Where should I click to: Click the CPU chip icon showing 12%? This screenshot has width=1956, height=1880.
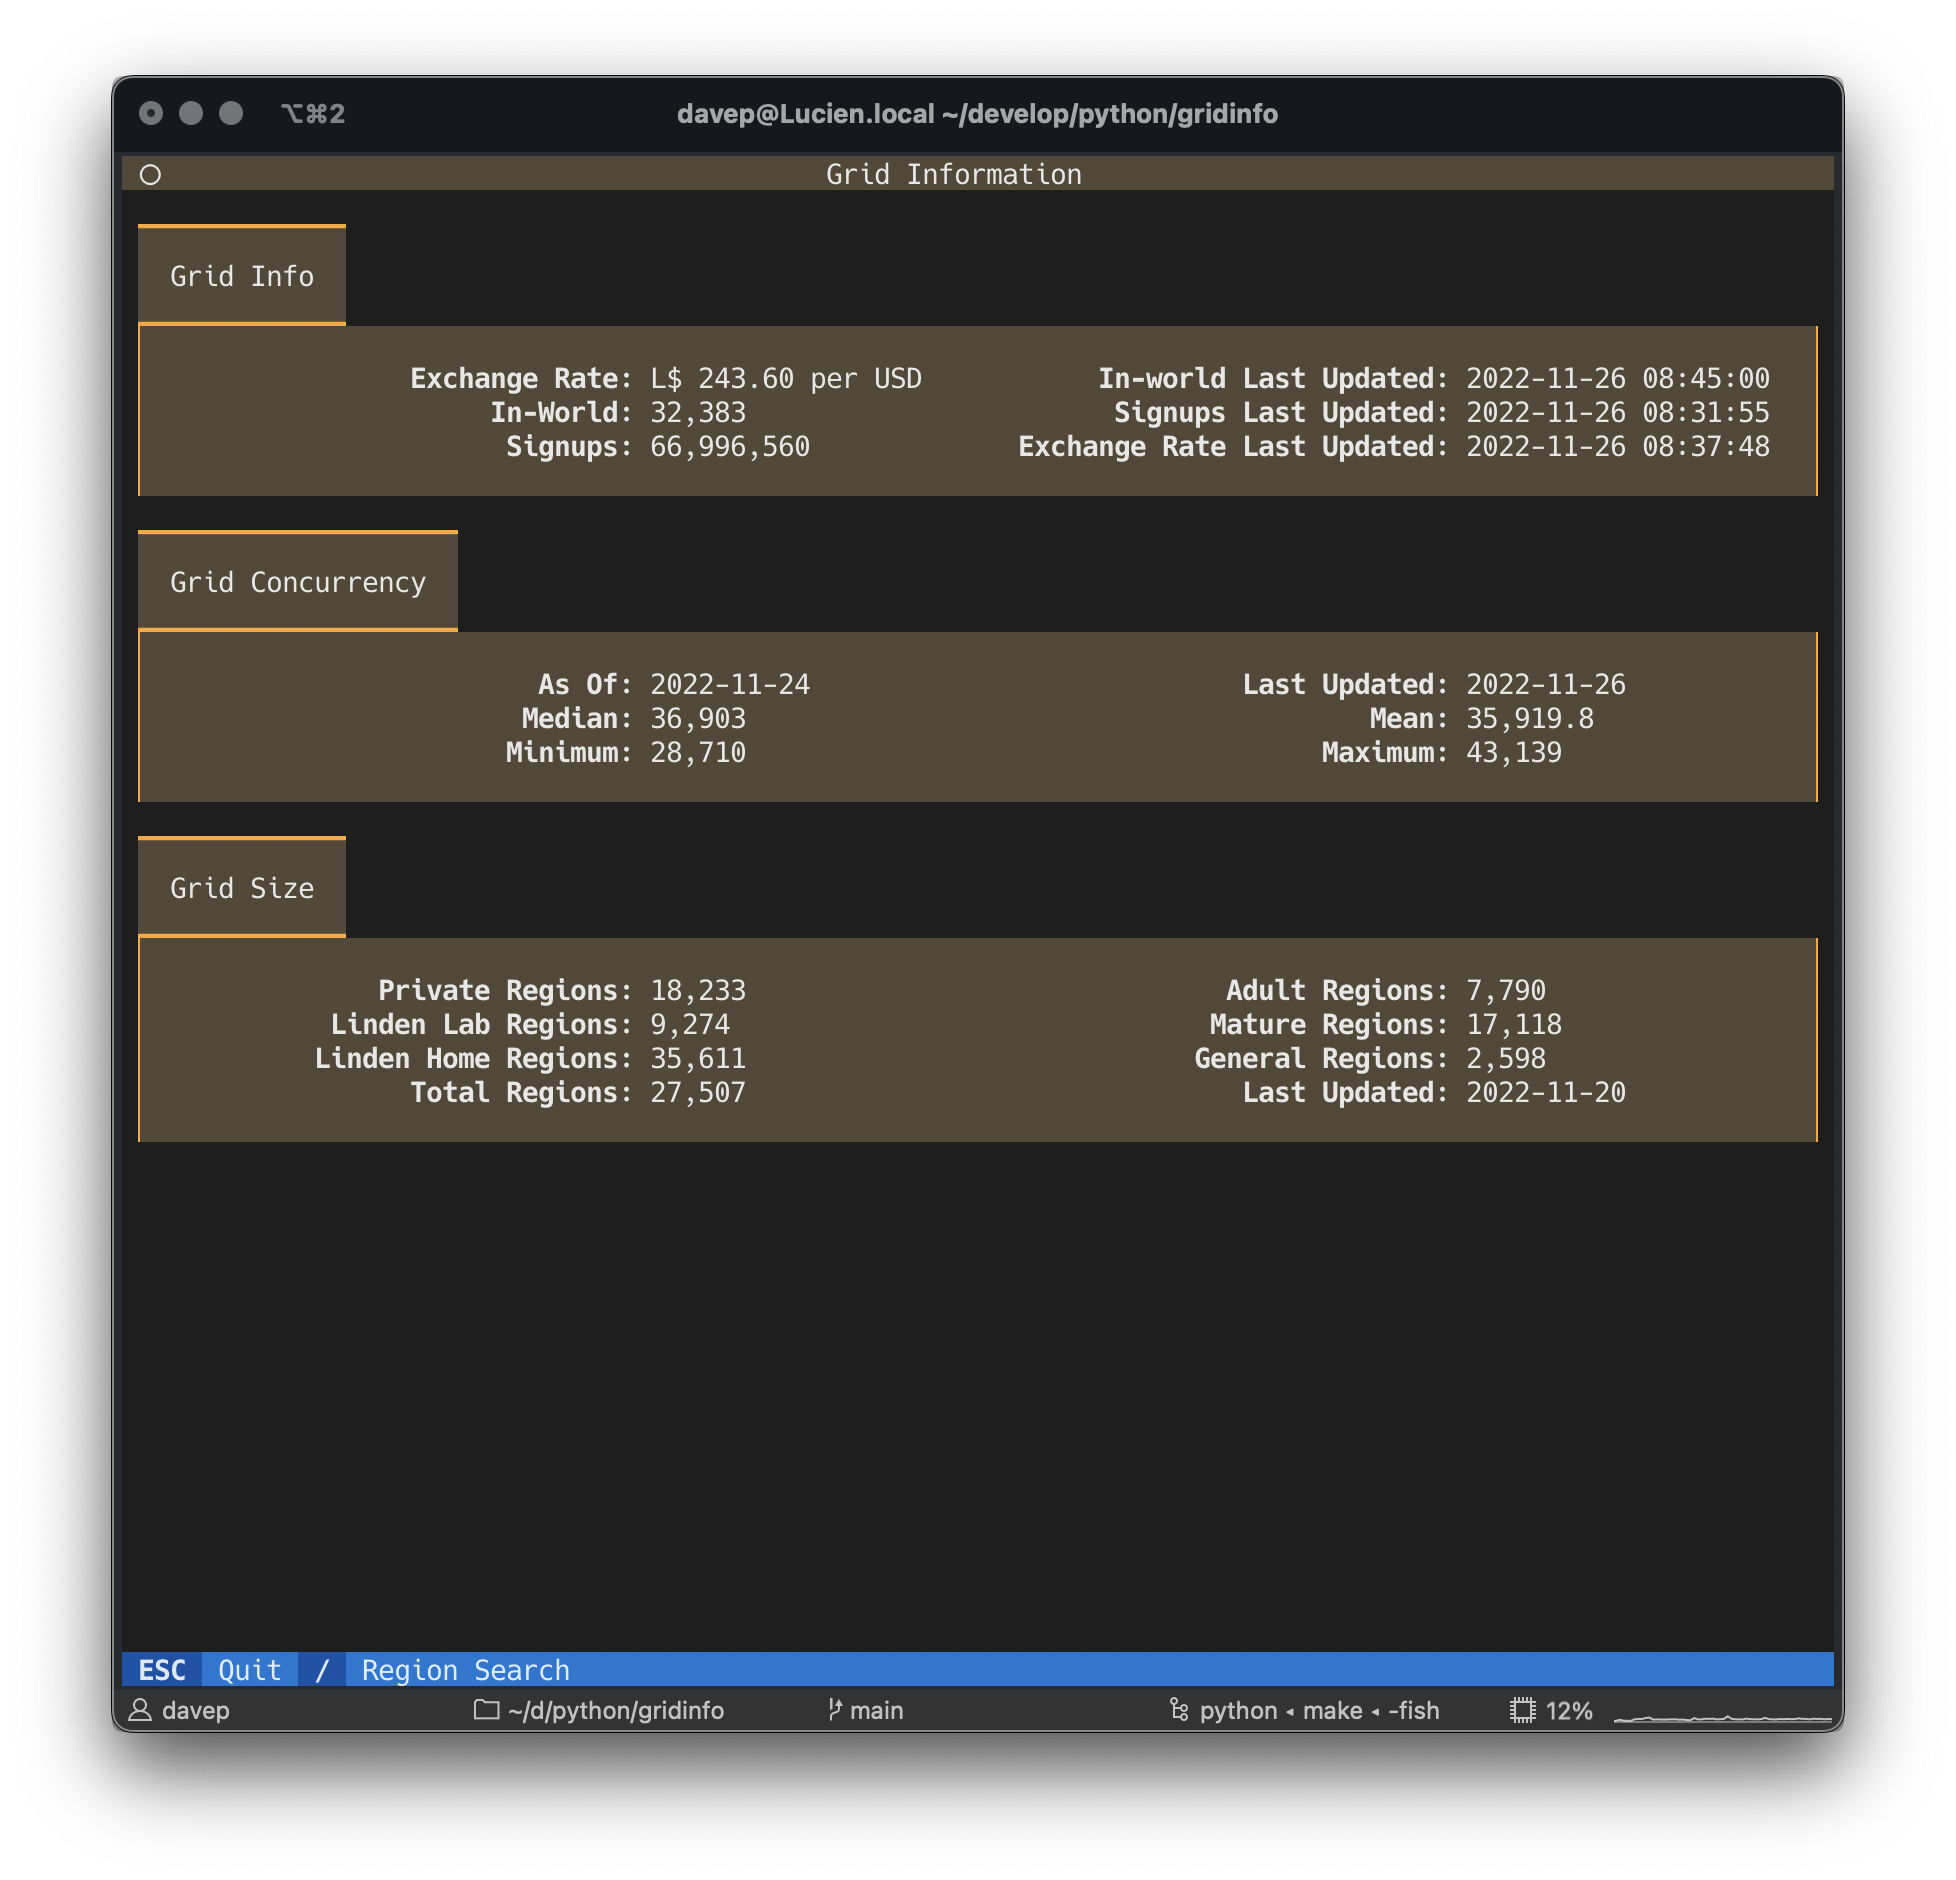point(1522,1710)
